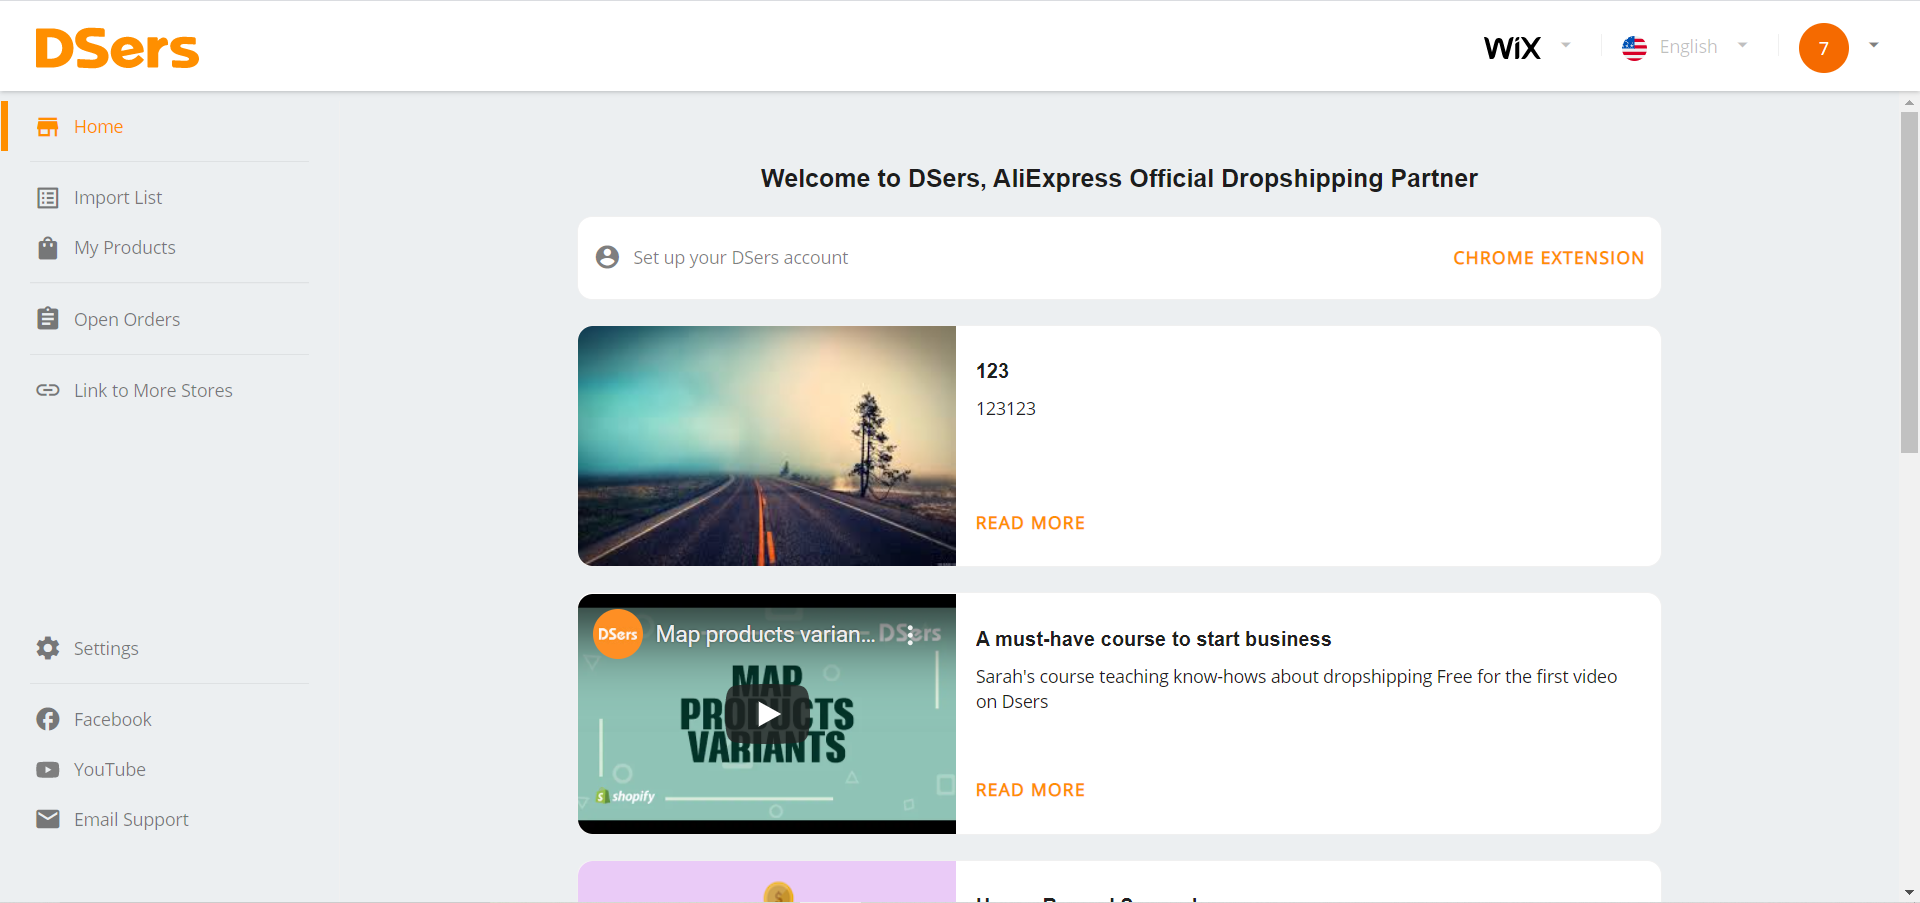Click the US flag language icon

1634,48
